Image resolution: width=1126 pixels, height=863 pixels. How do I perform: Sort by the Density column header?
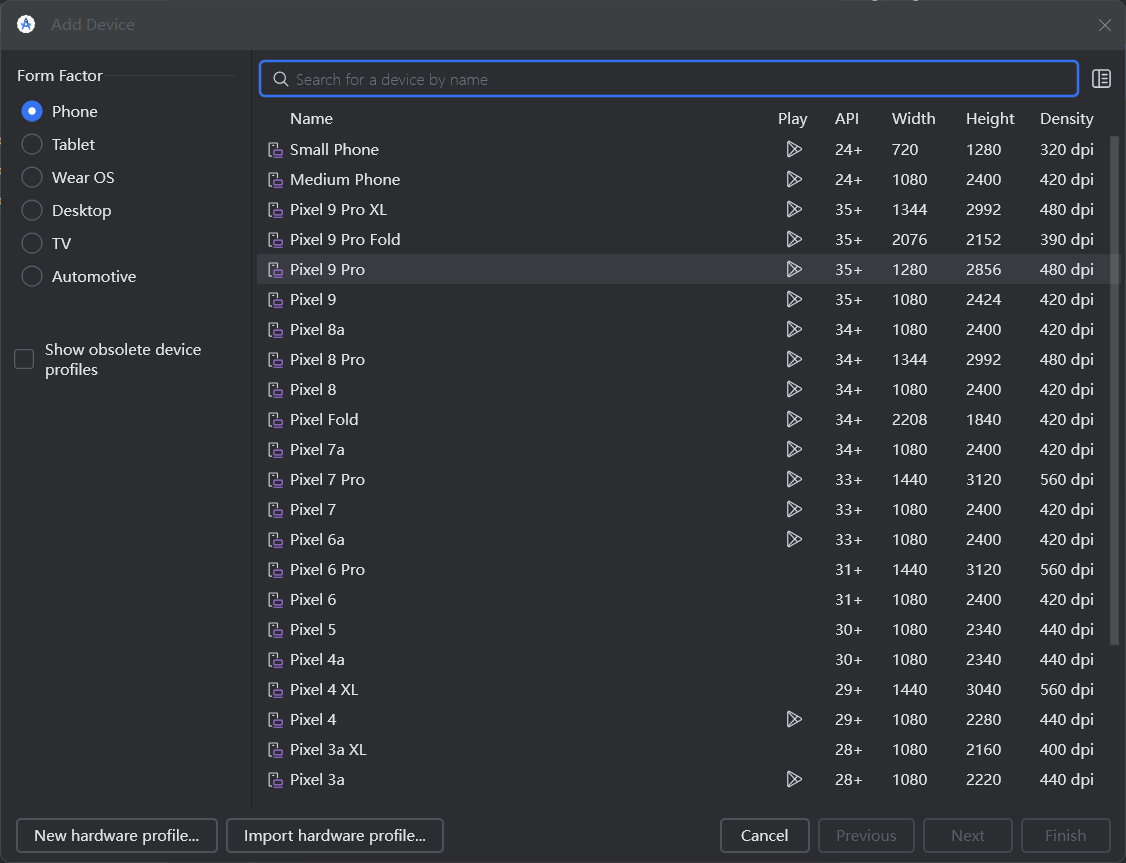1066,118
